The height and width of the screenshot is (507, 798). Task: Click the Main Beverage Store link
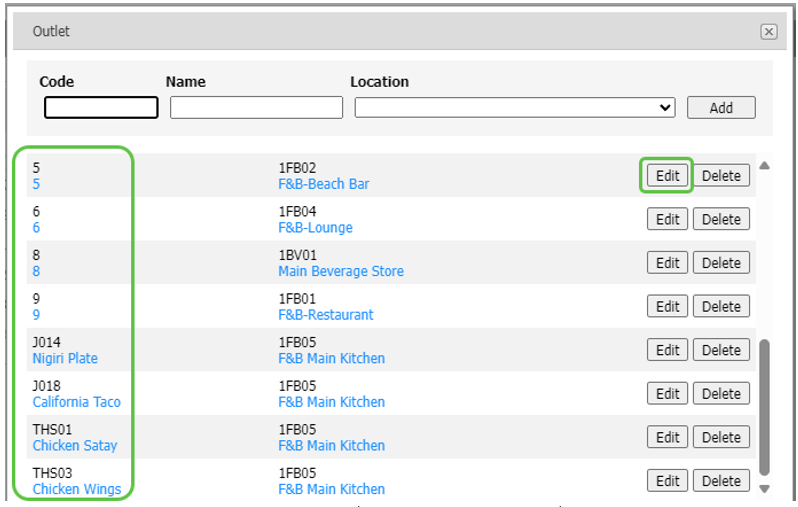(x=340, y=271)
